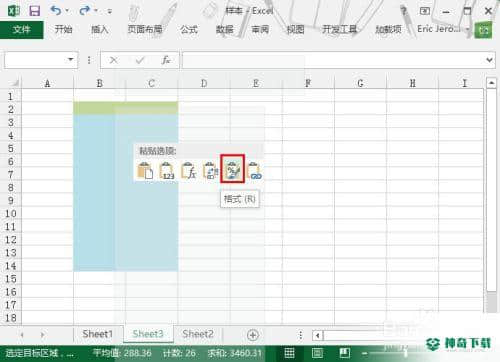Click the Undo arrow icon

pos(56,11)
